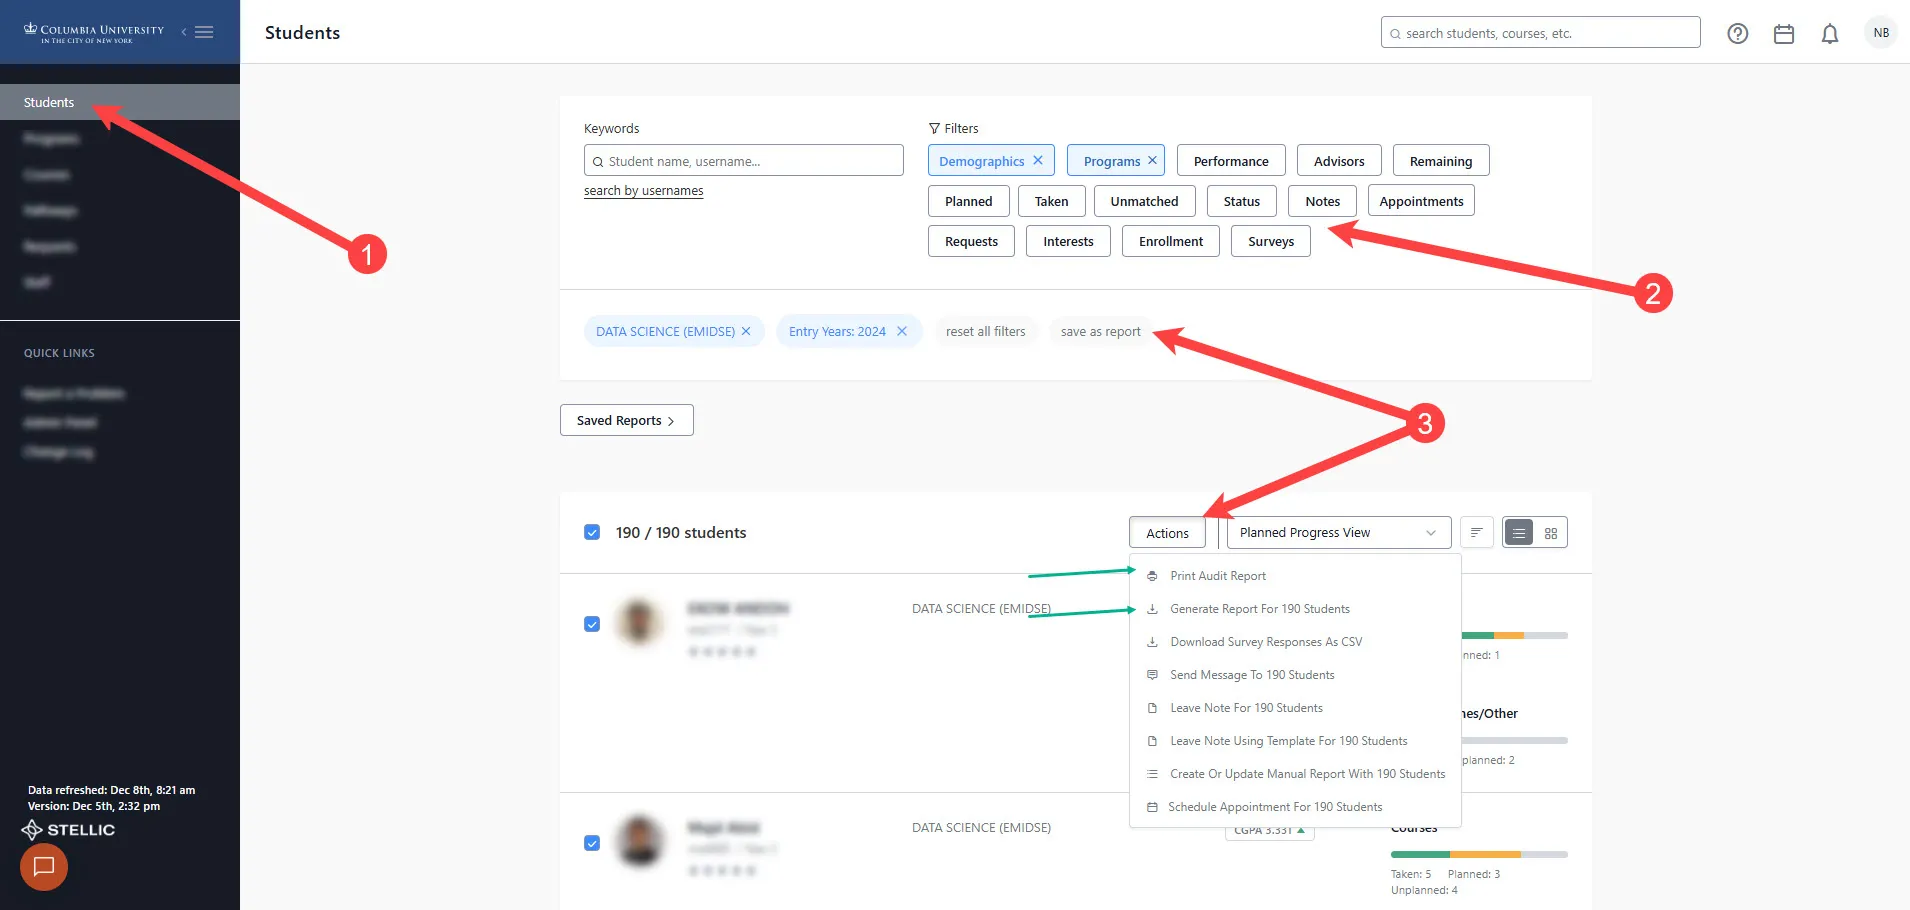Open the notifications bell icon

pos(1830,33)
